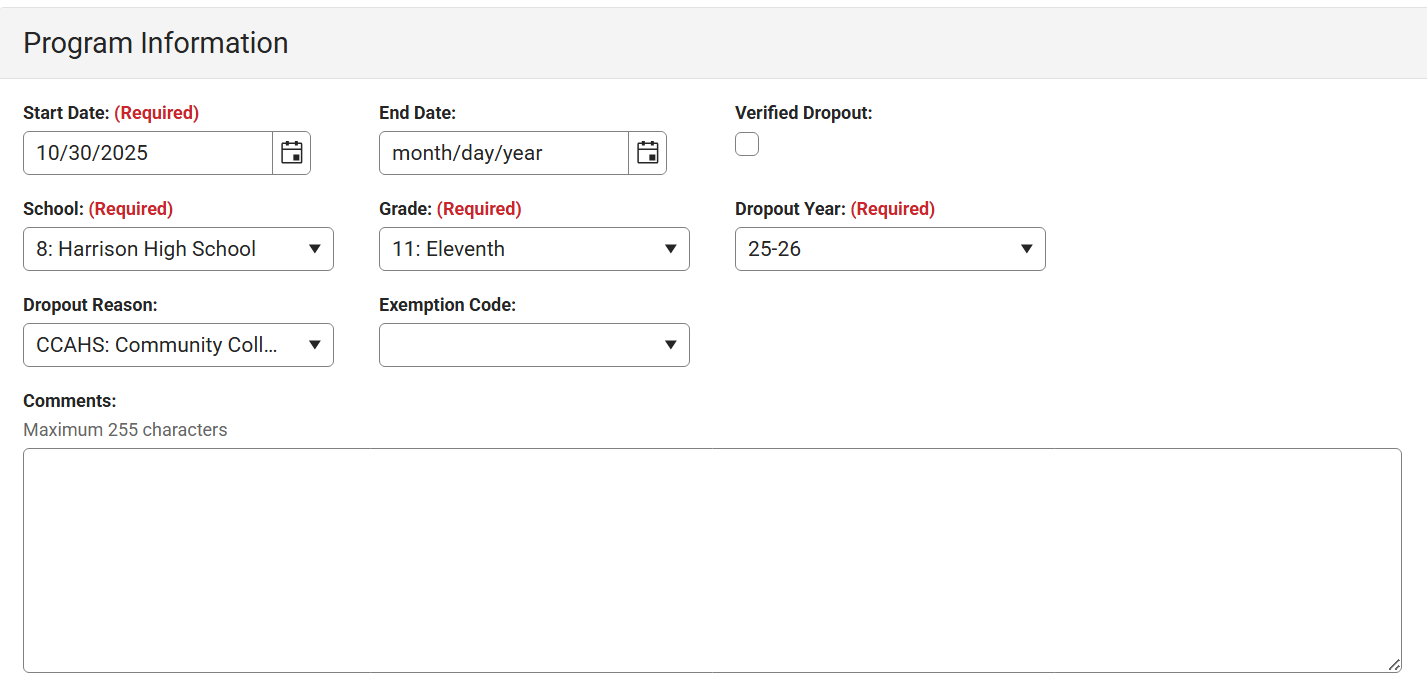Expand the Grade dropdown

coord(534,248)
